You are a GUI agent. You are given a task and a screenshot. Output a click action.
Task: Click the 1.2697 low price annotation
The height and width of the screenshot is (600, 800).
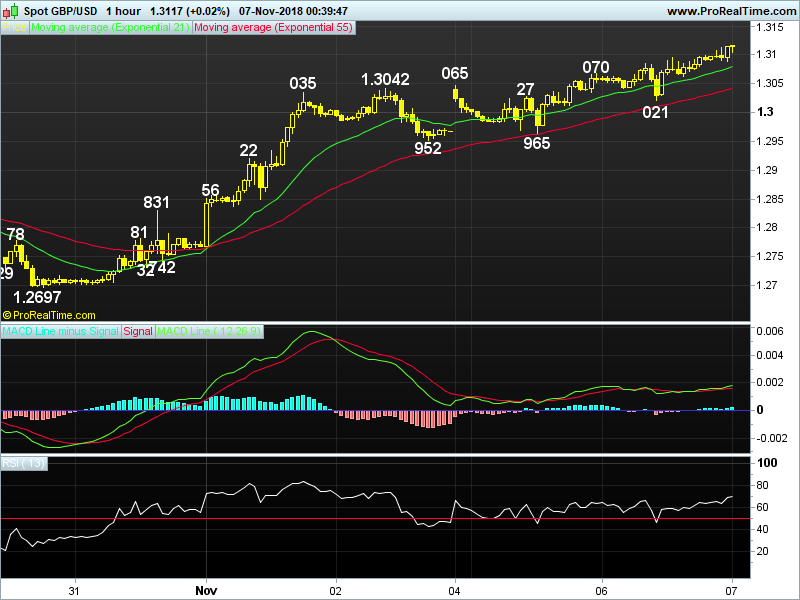point(42,298)
